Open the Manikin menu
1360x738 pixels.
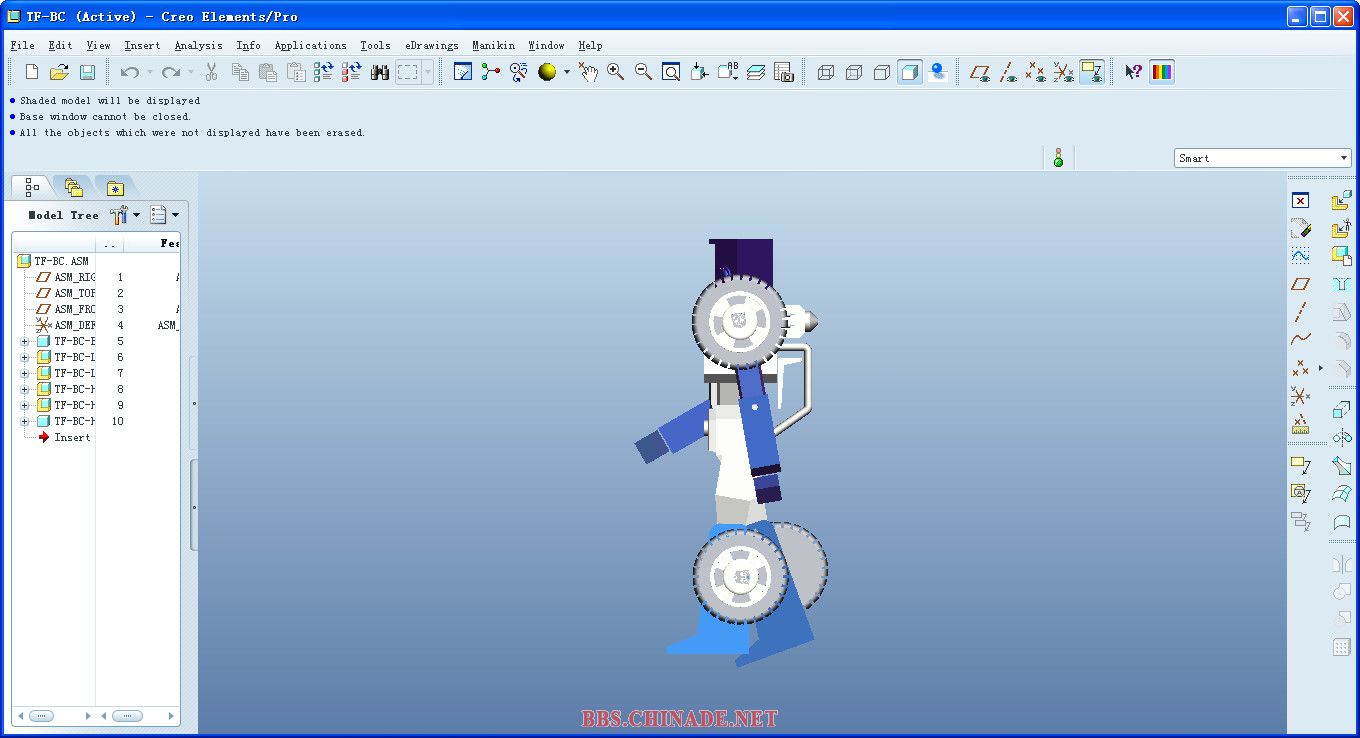point(493,45)
